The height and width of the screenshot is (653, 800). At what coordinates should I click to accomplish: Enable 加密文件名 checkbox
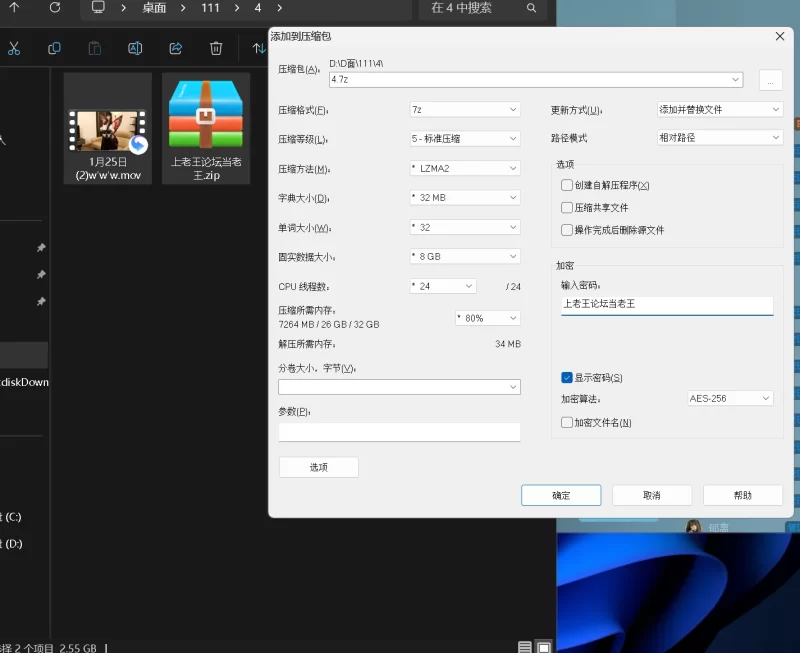pos(567,423)
